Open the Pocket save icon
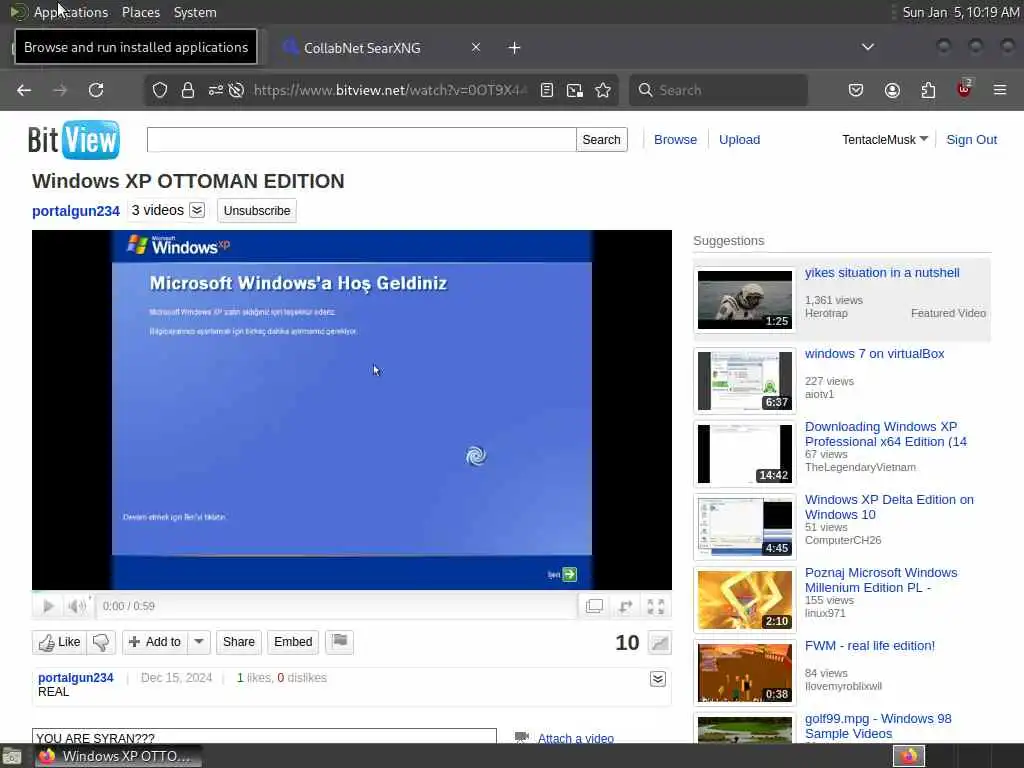The height and width of the screenshot is (768, 1024). coord(856,90)
